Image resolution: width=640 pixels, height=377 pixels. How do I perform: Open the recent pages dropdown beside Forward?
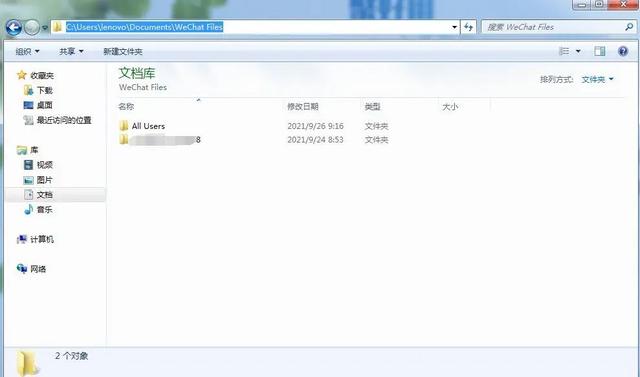tap(45, 28)
